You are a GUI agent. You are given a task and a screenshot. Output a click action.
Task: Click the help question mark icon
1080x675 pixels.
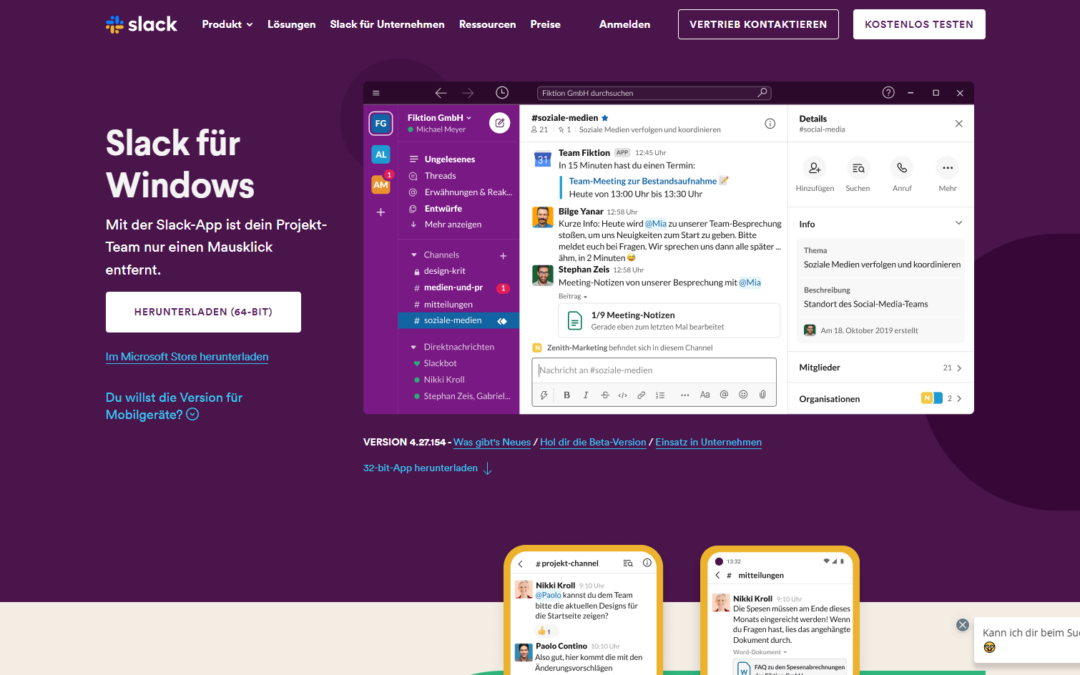pyautogui.click(x=889, y=92)
